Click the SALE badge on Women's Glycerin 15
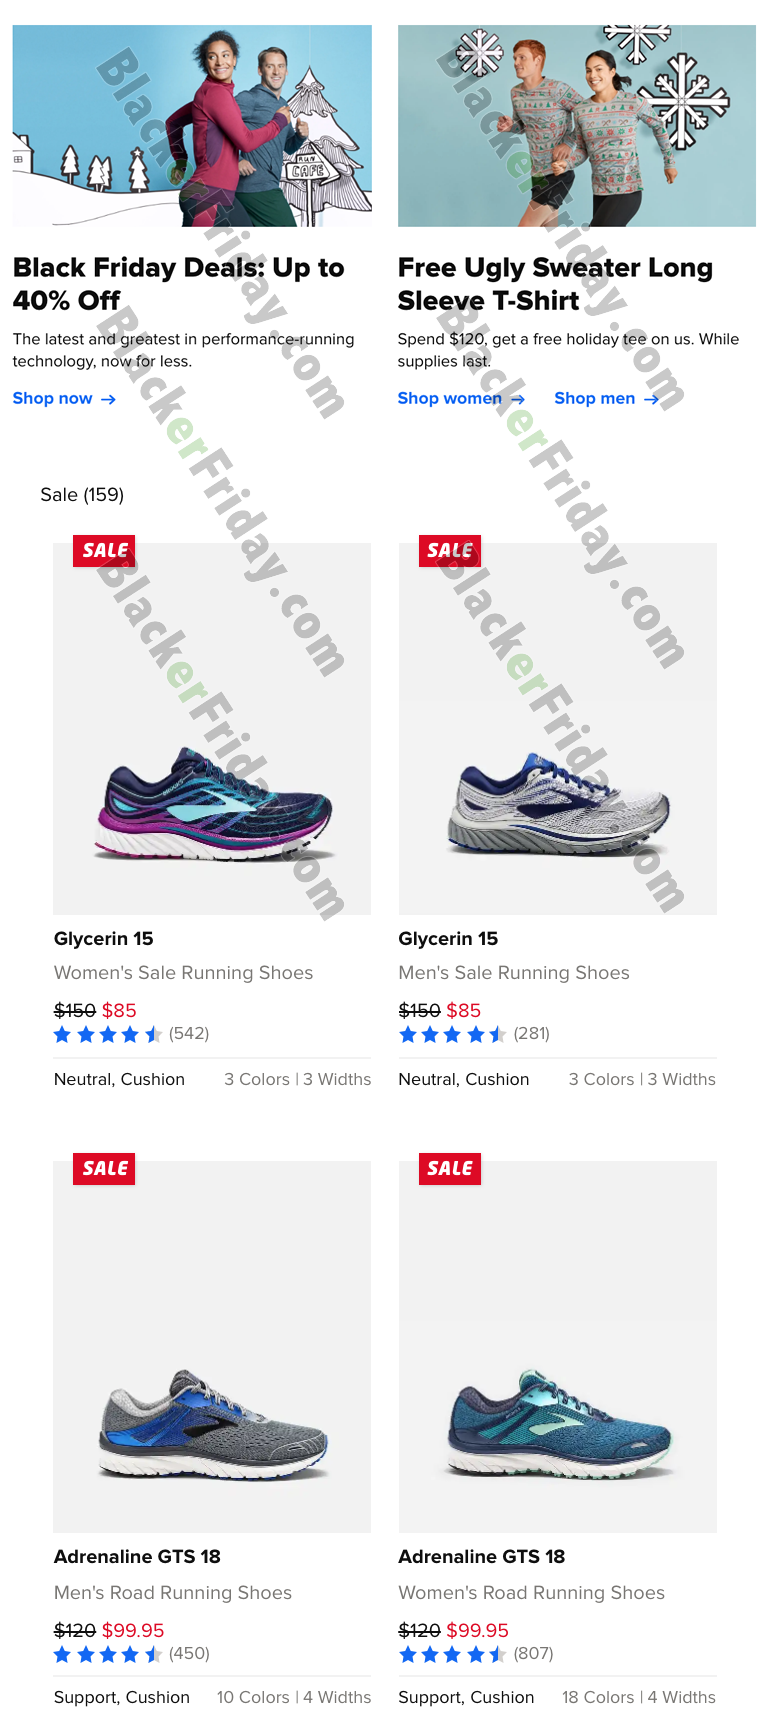 pyautogui.click(x=104, y=551)
